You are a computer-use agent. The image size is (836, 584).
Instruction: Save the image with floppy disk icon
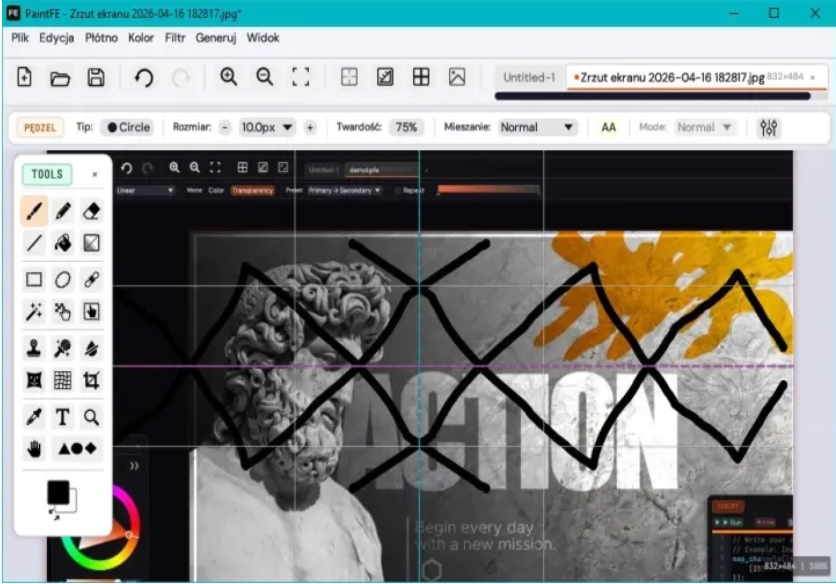point(96,77)
